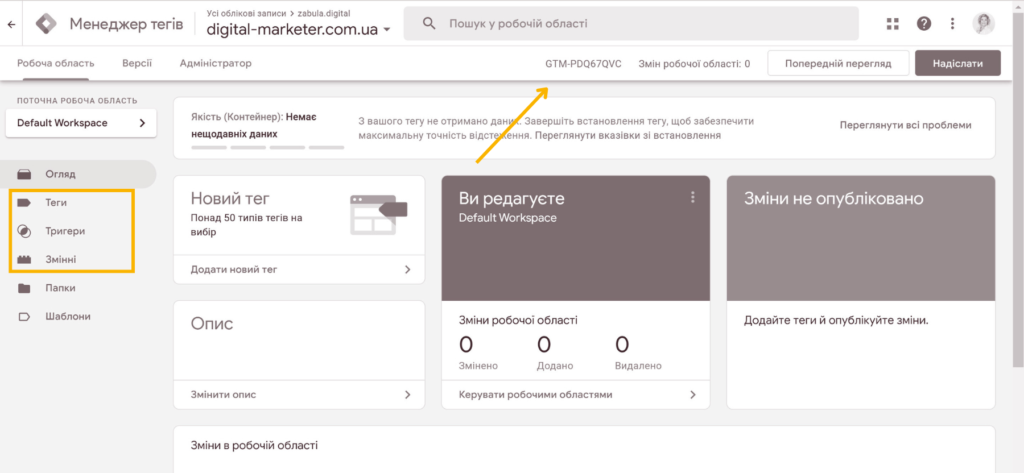Click chevron next to Додати новий тег

click(408, 269)
